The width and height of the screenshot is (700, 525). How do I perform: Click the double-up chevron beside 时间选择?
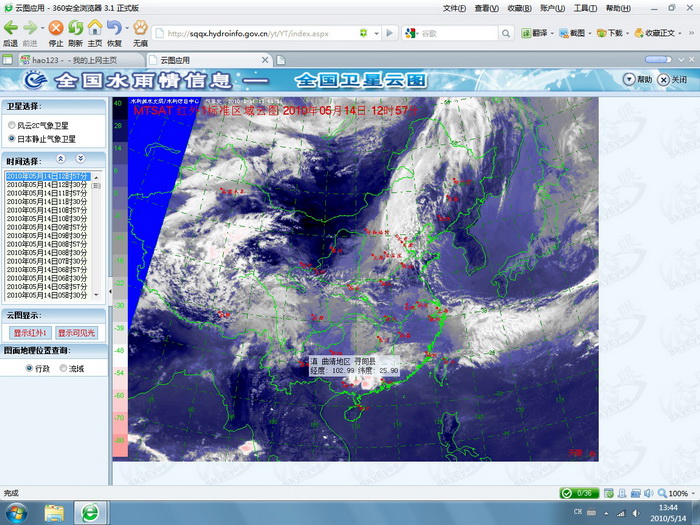point(60,159)
